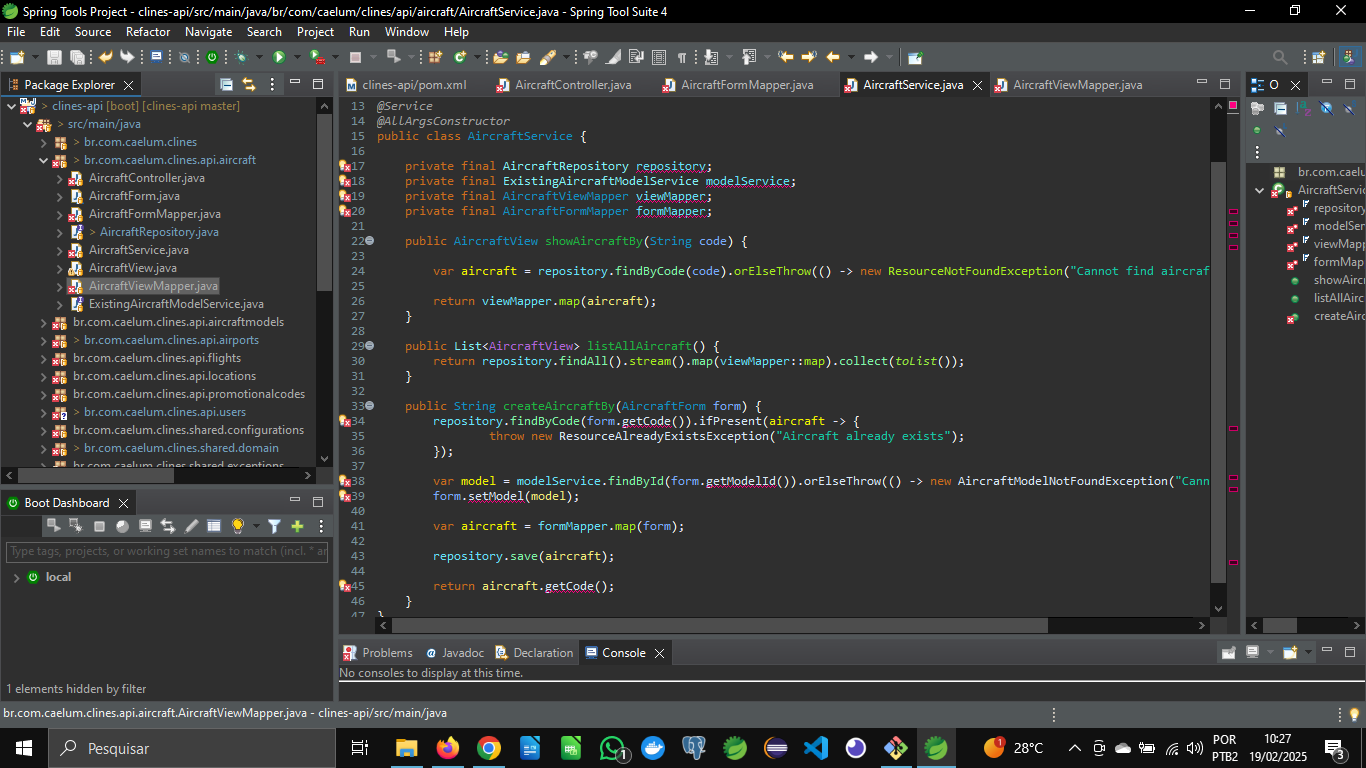
Task: Select ExistingAircraftModelService.java in Package Explorer
Action: (176, 304)
